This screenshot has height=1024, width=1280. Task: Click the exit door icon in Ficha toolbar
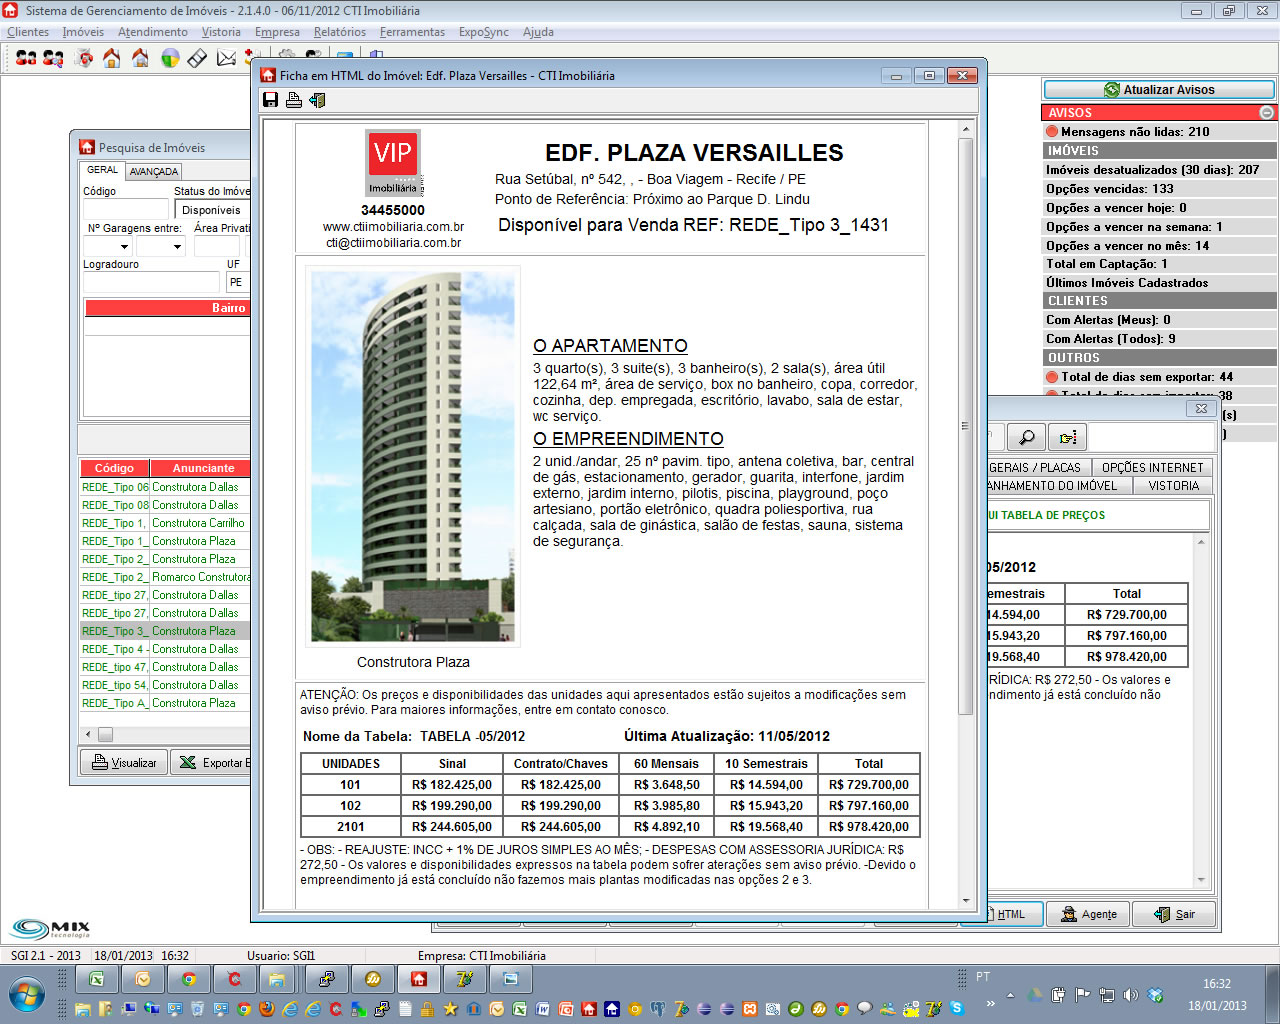tap(318, 100)
